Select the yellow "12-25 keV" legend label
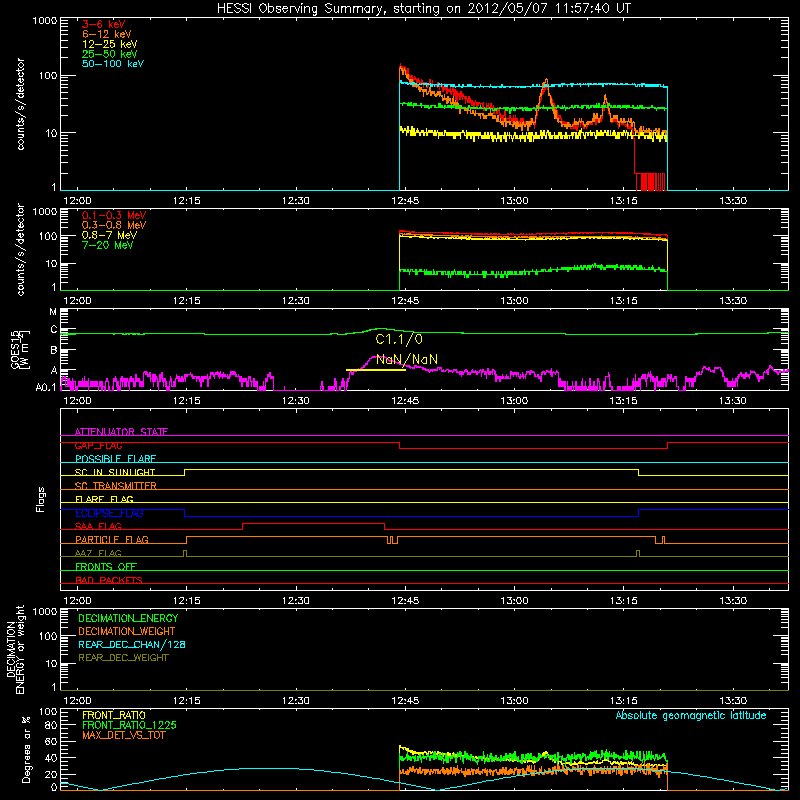800x800 pixels. point(110,44)
